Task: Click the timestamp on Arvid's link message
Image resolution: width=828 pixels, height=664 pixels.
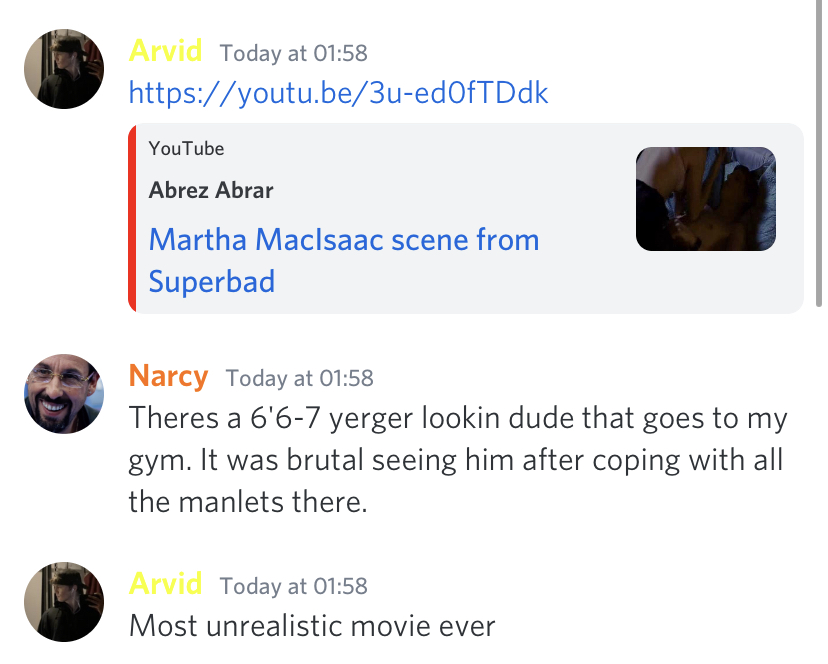Action: click(x=293, y=52)
